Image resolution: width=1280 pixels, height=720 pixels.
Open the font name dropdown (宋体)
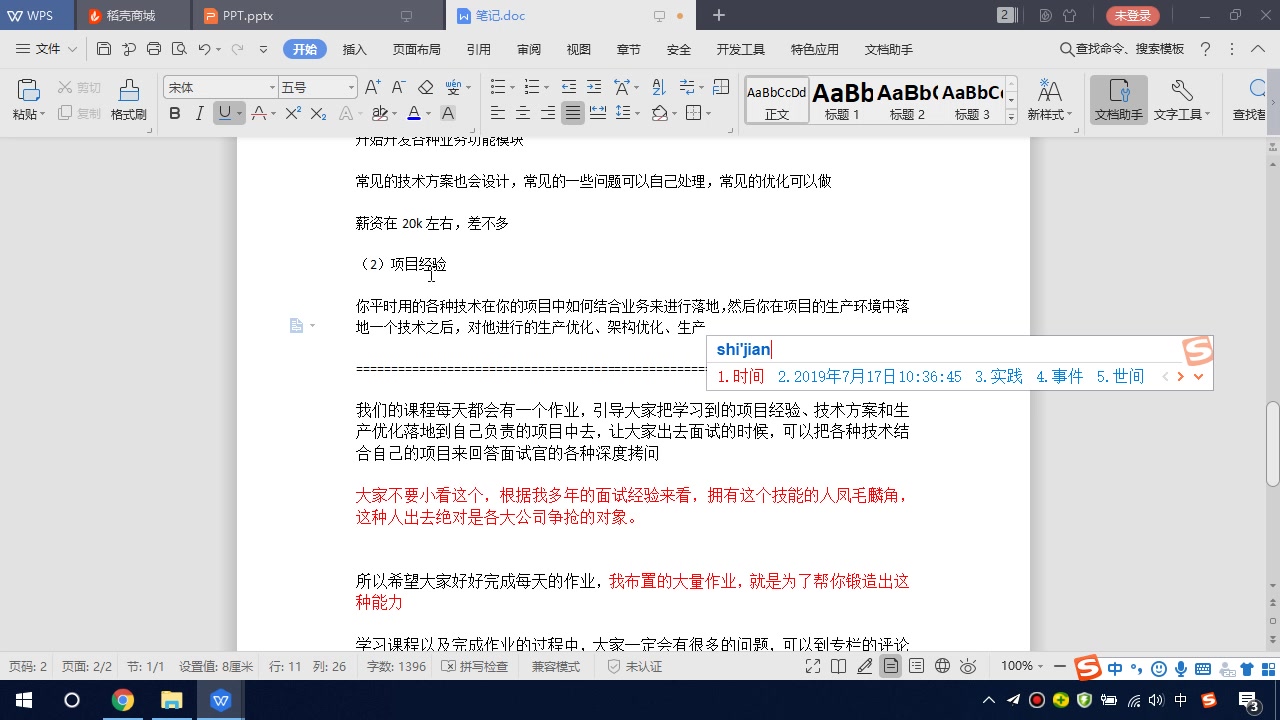272,88
